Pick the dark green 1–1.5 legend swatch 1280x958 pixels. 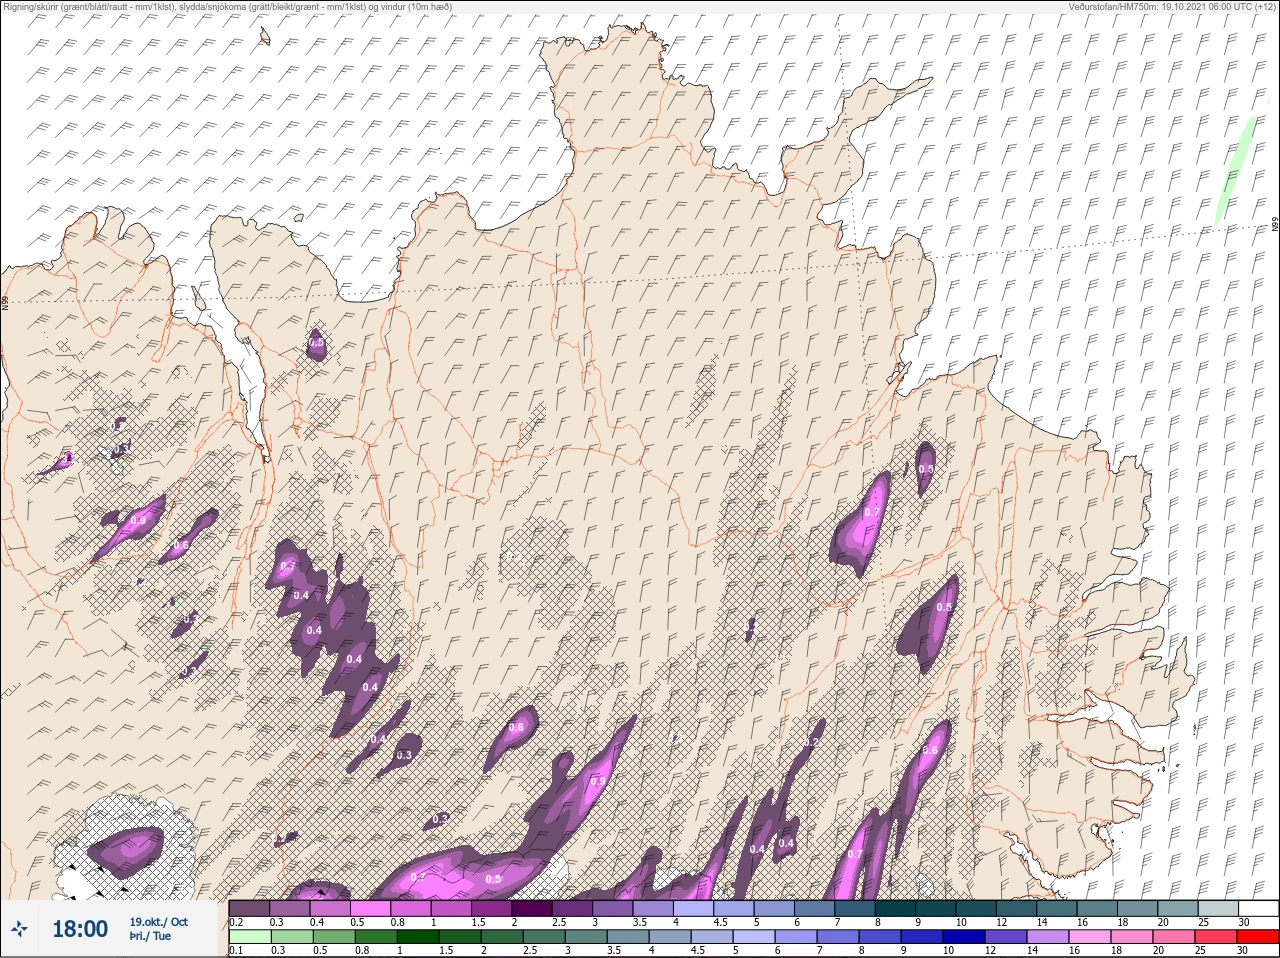419,937
